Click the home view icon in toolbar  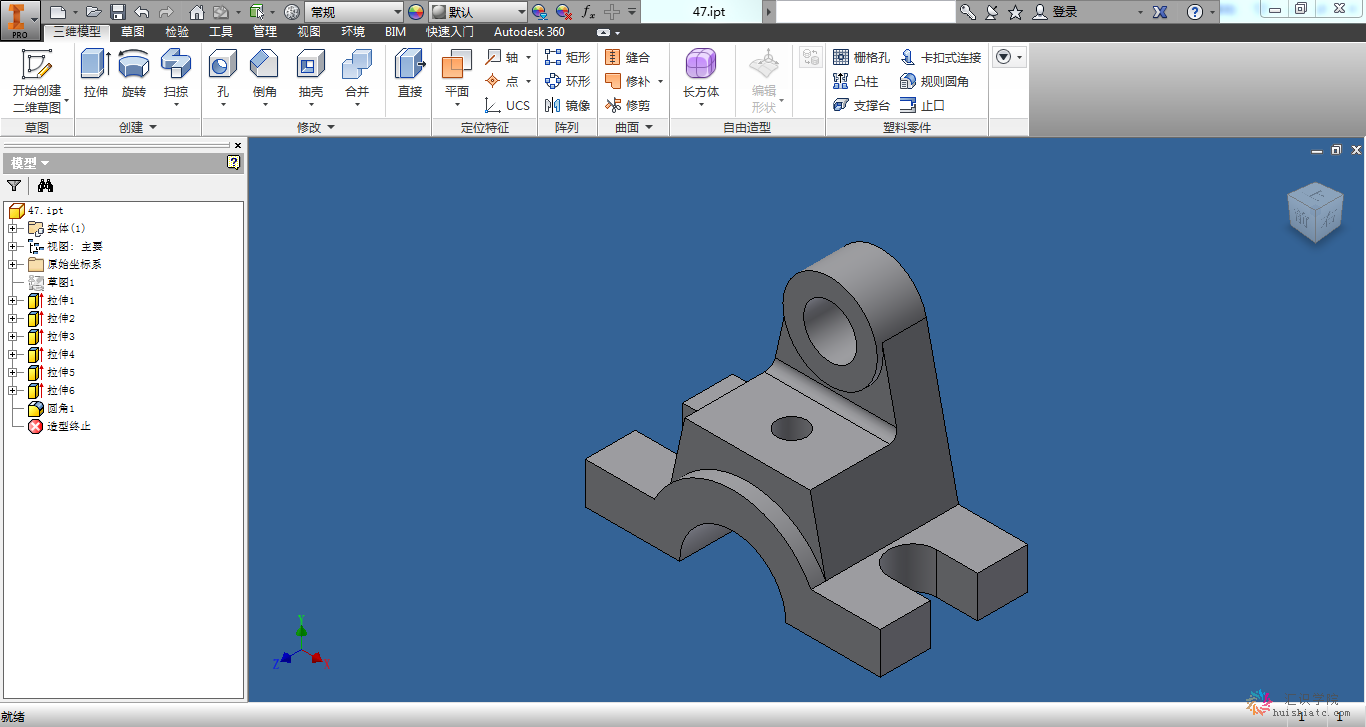click(197, 12)
